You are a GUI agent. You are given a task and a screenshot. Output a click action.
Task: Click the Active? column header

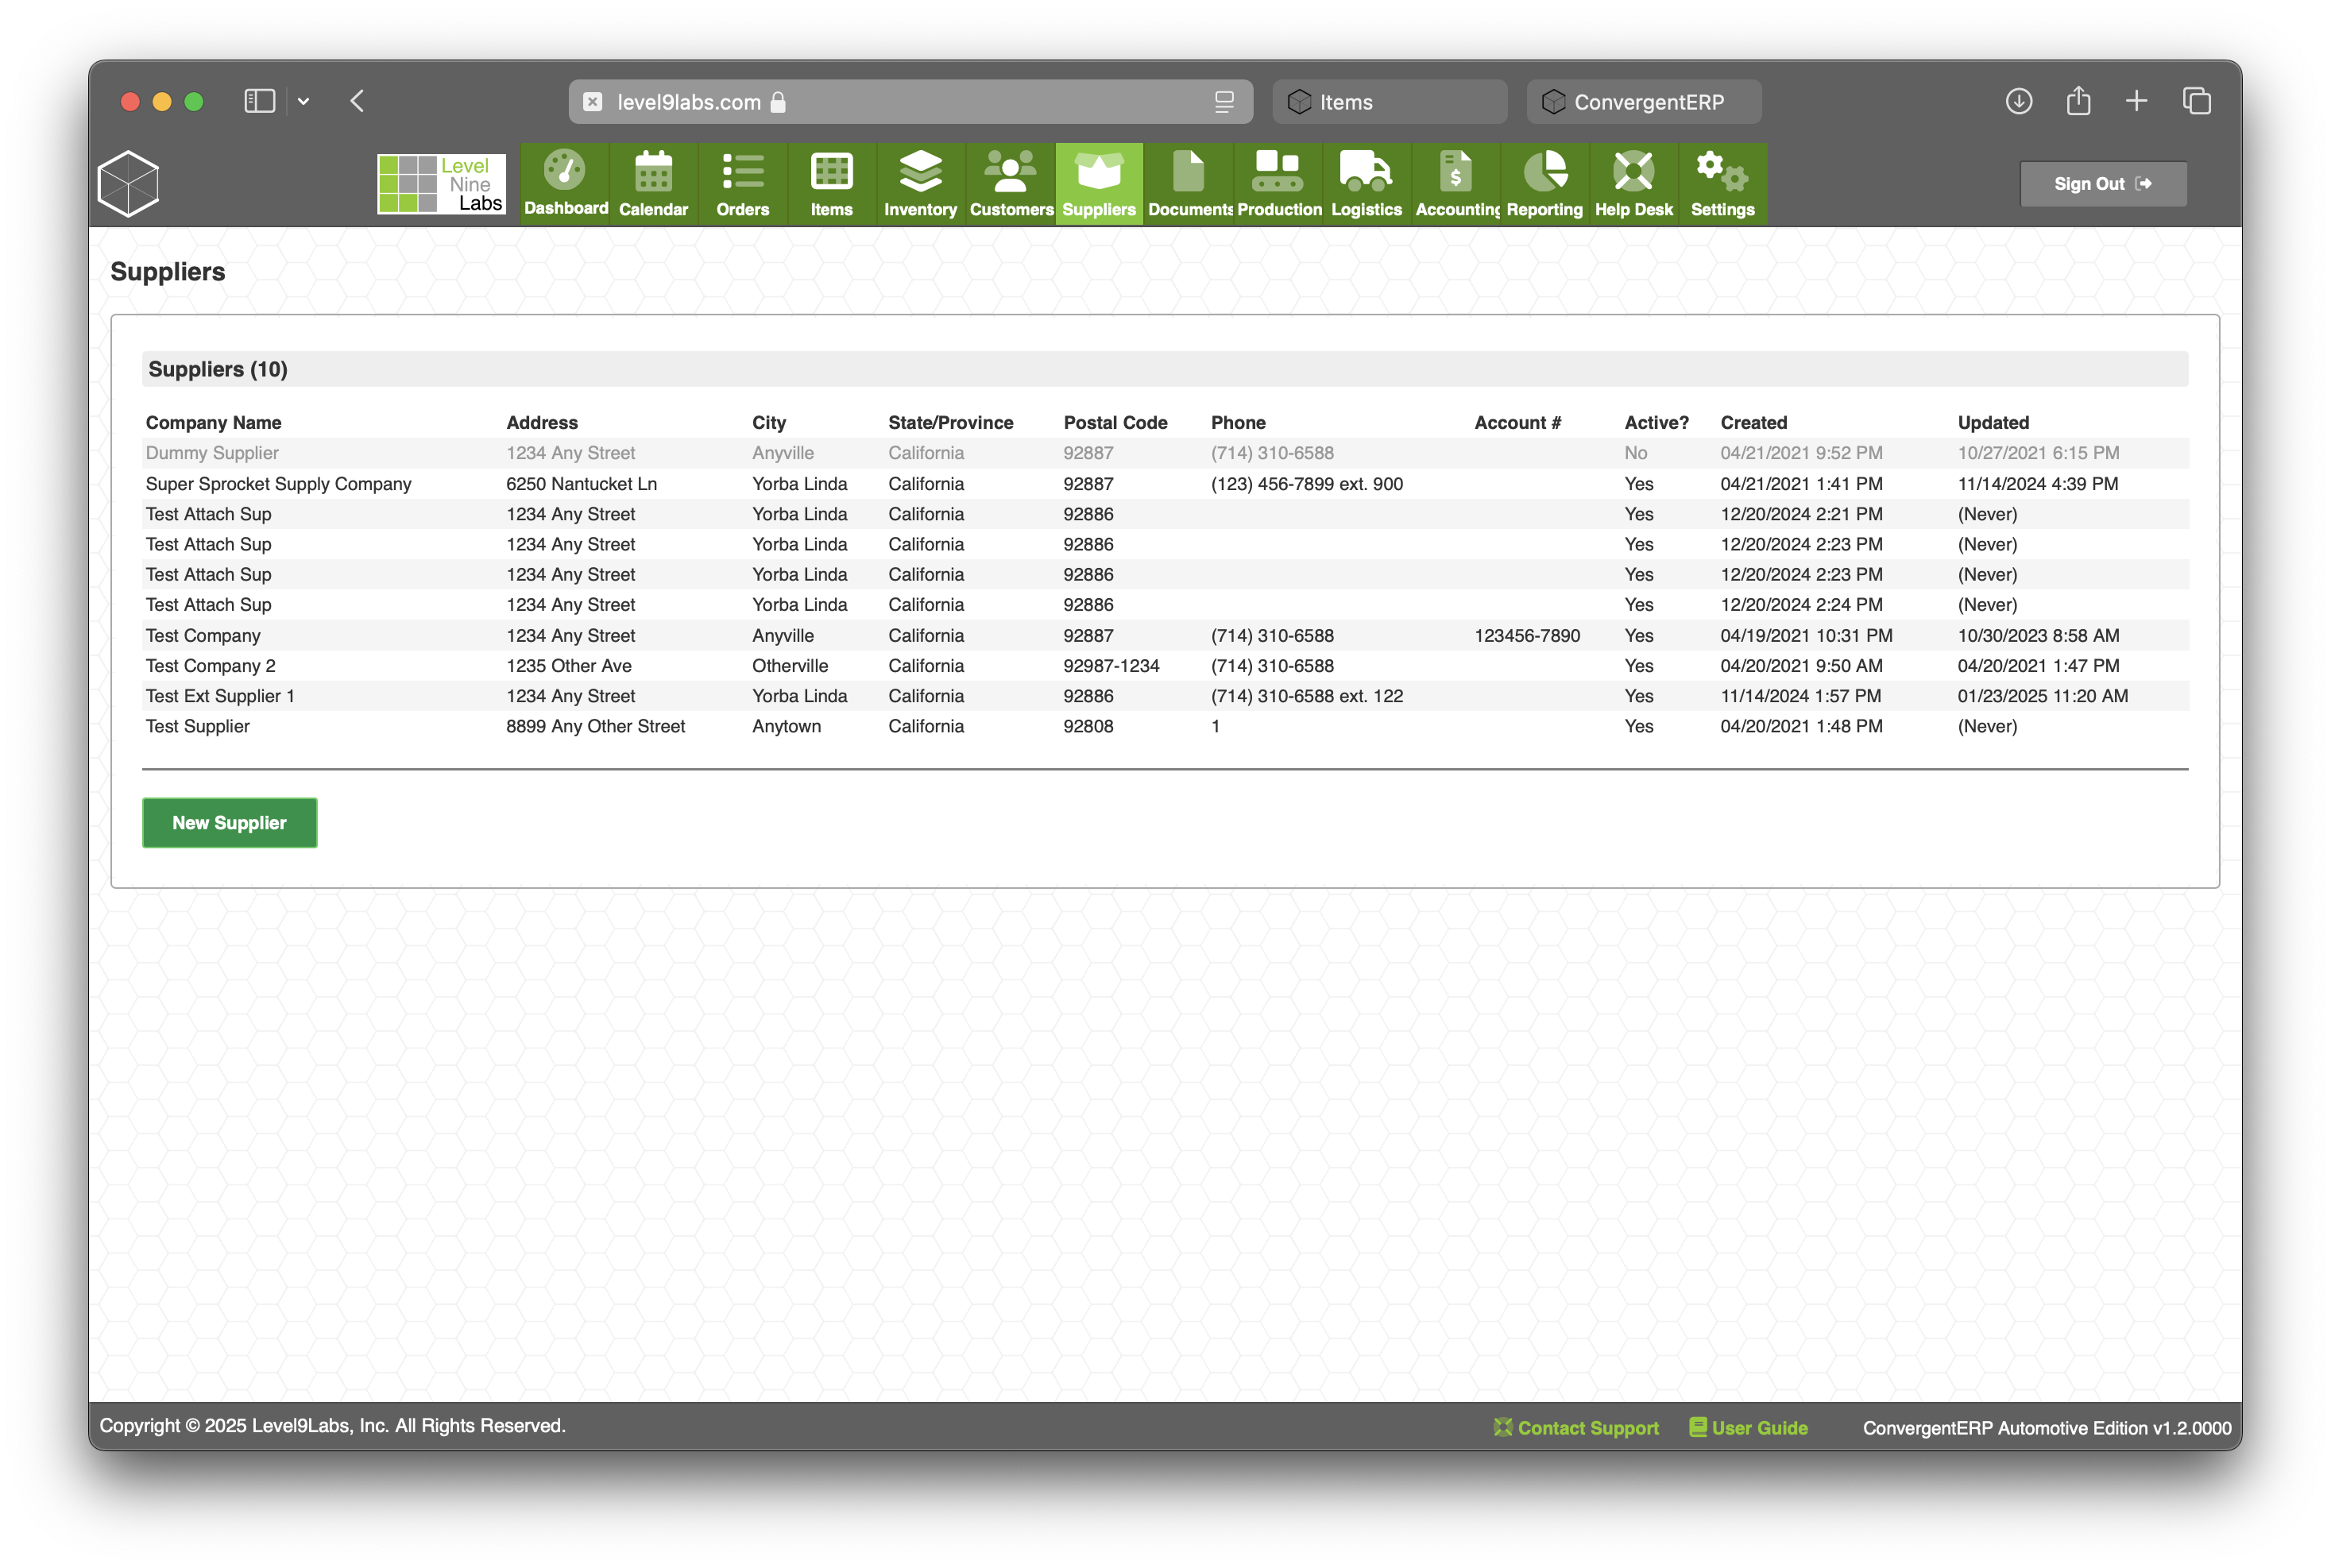click(x=1656, y=423)
